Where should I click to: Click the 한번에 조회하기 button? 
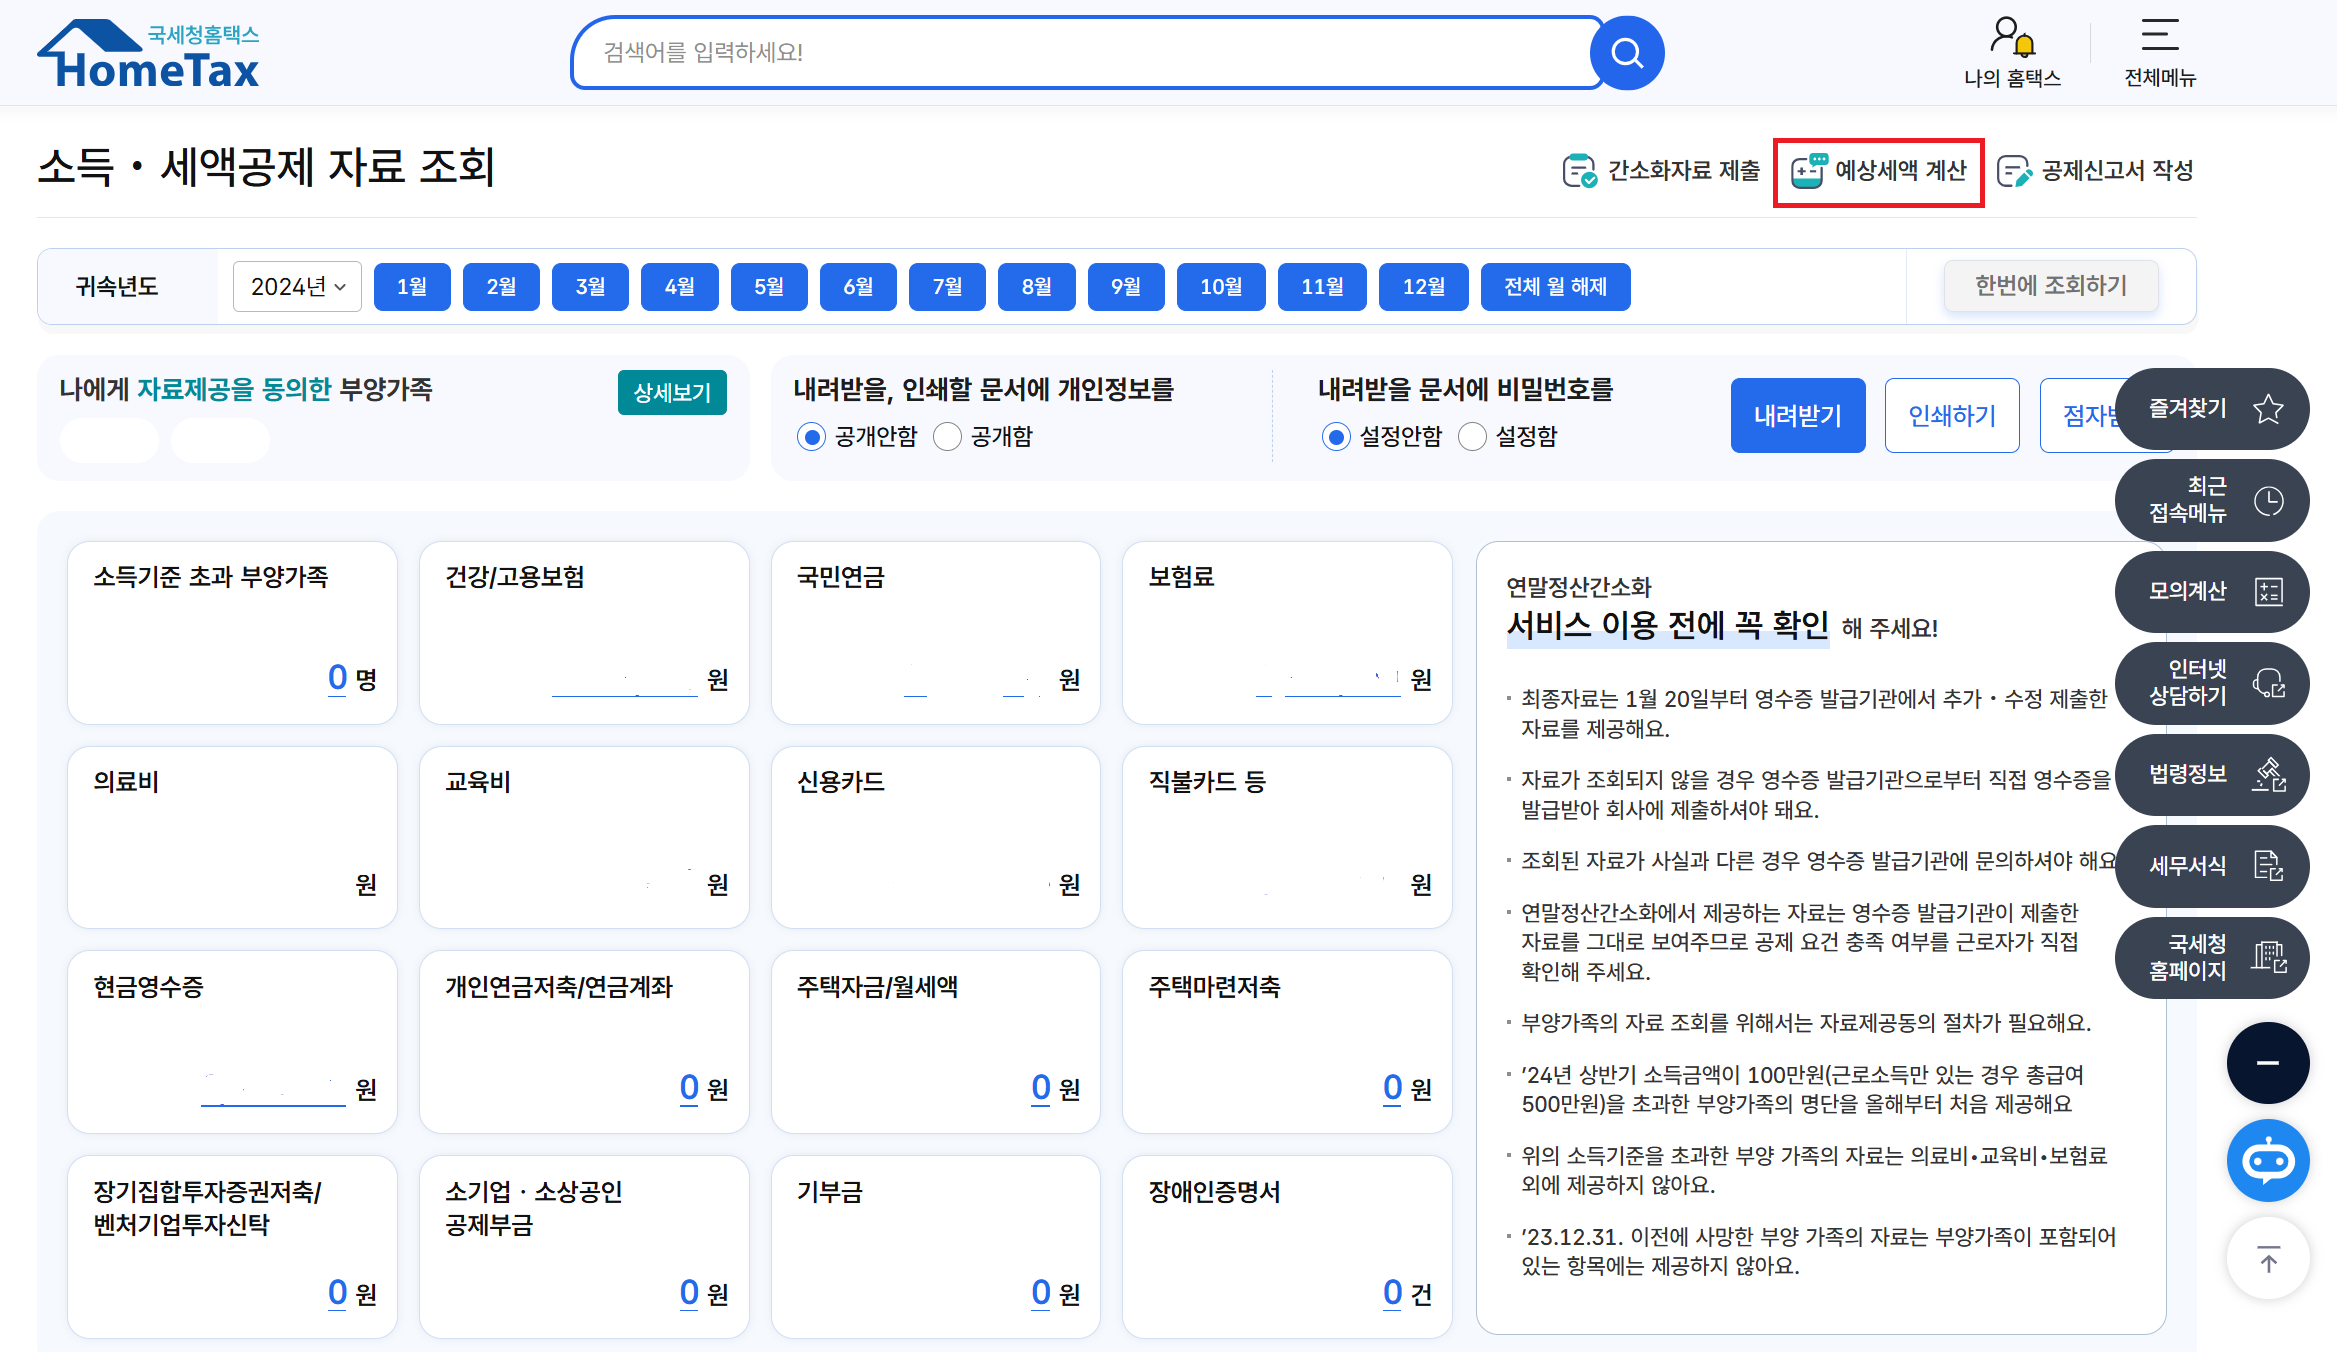2052,285
